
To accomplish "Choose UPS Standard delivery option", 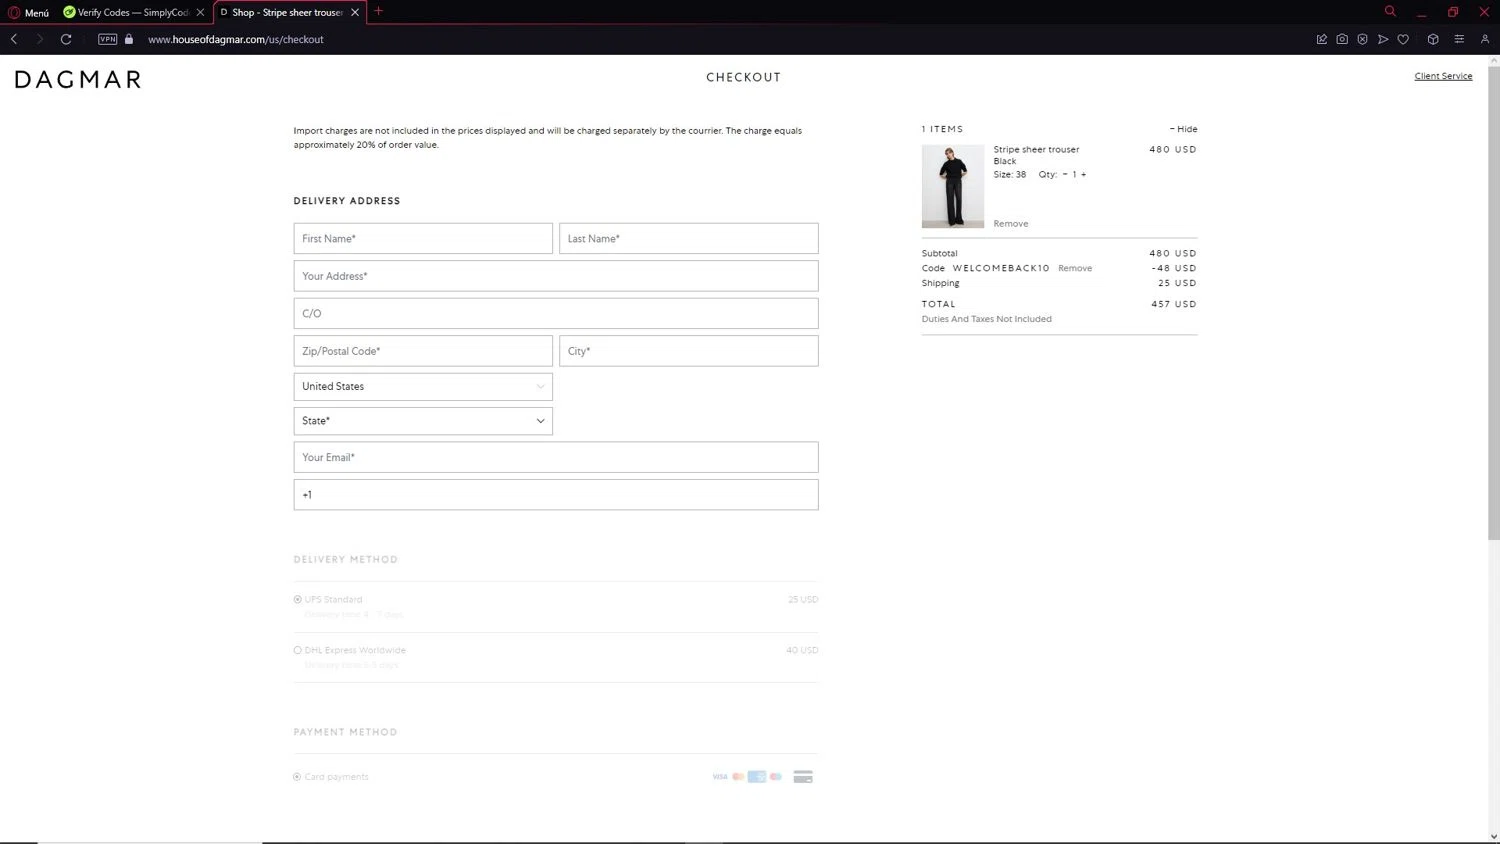I will tap(298, 600).
